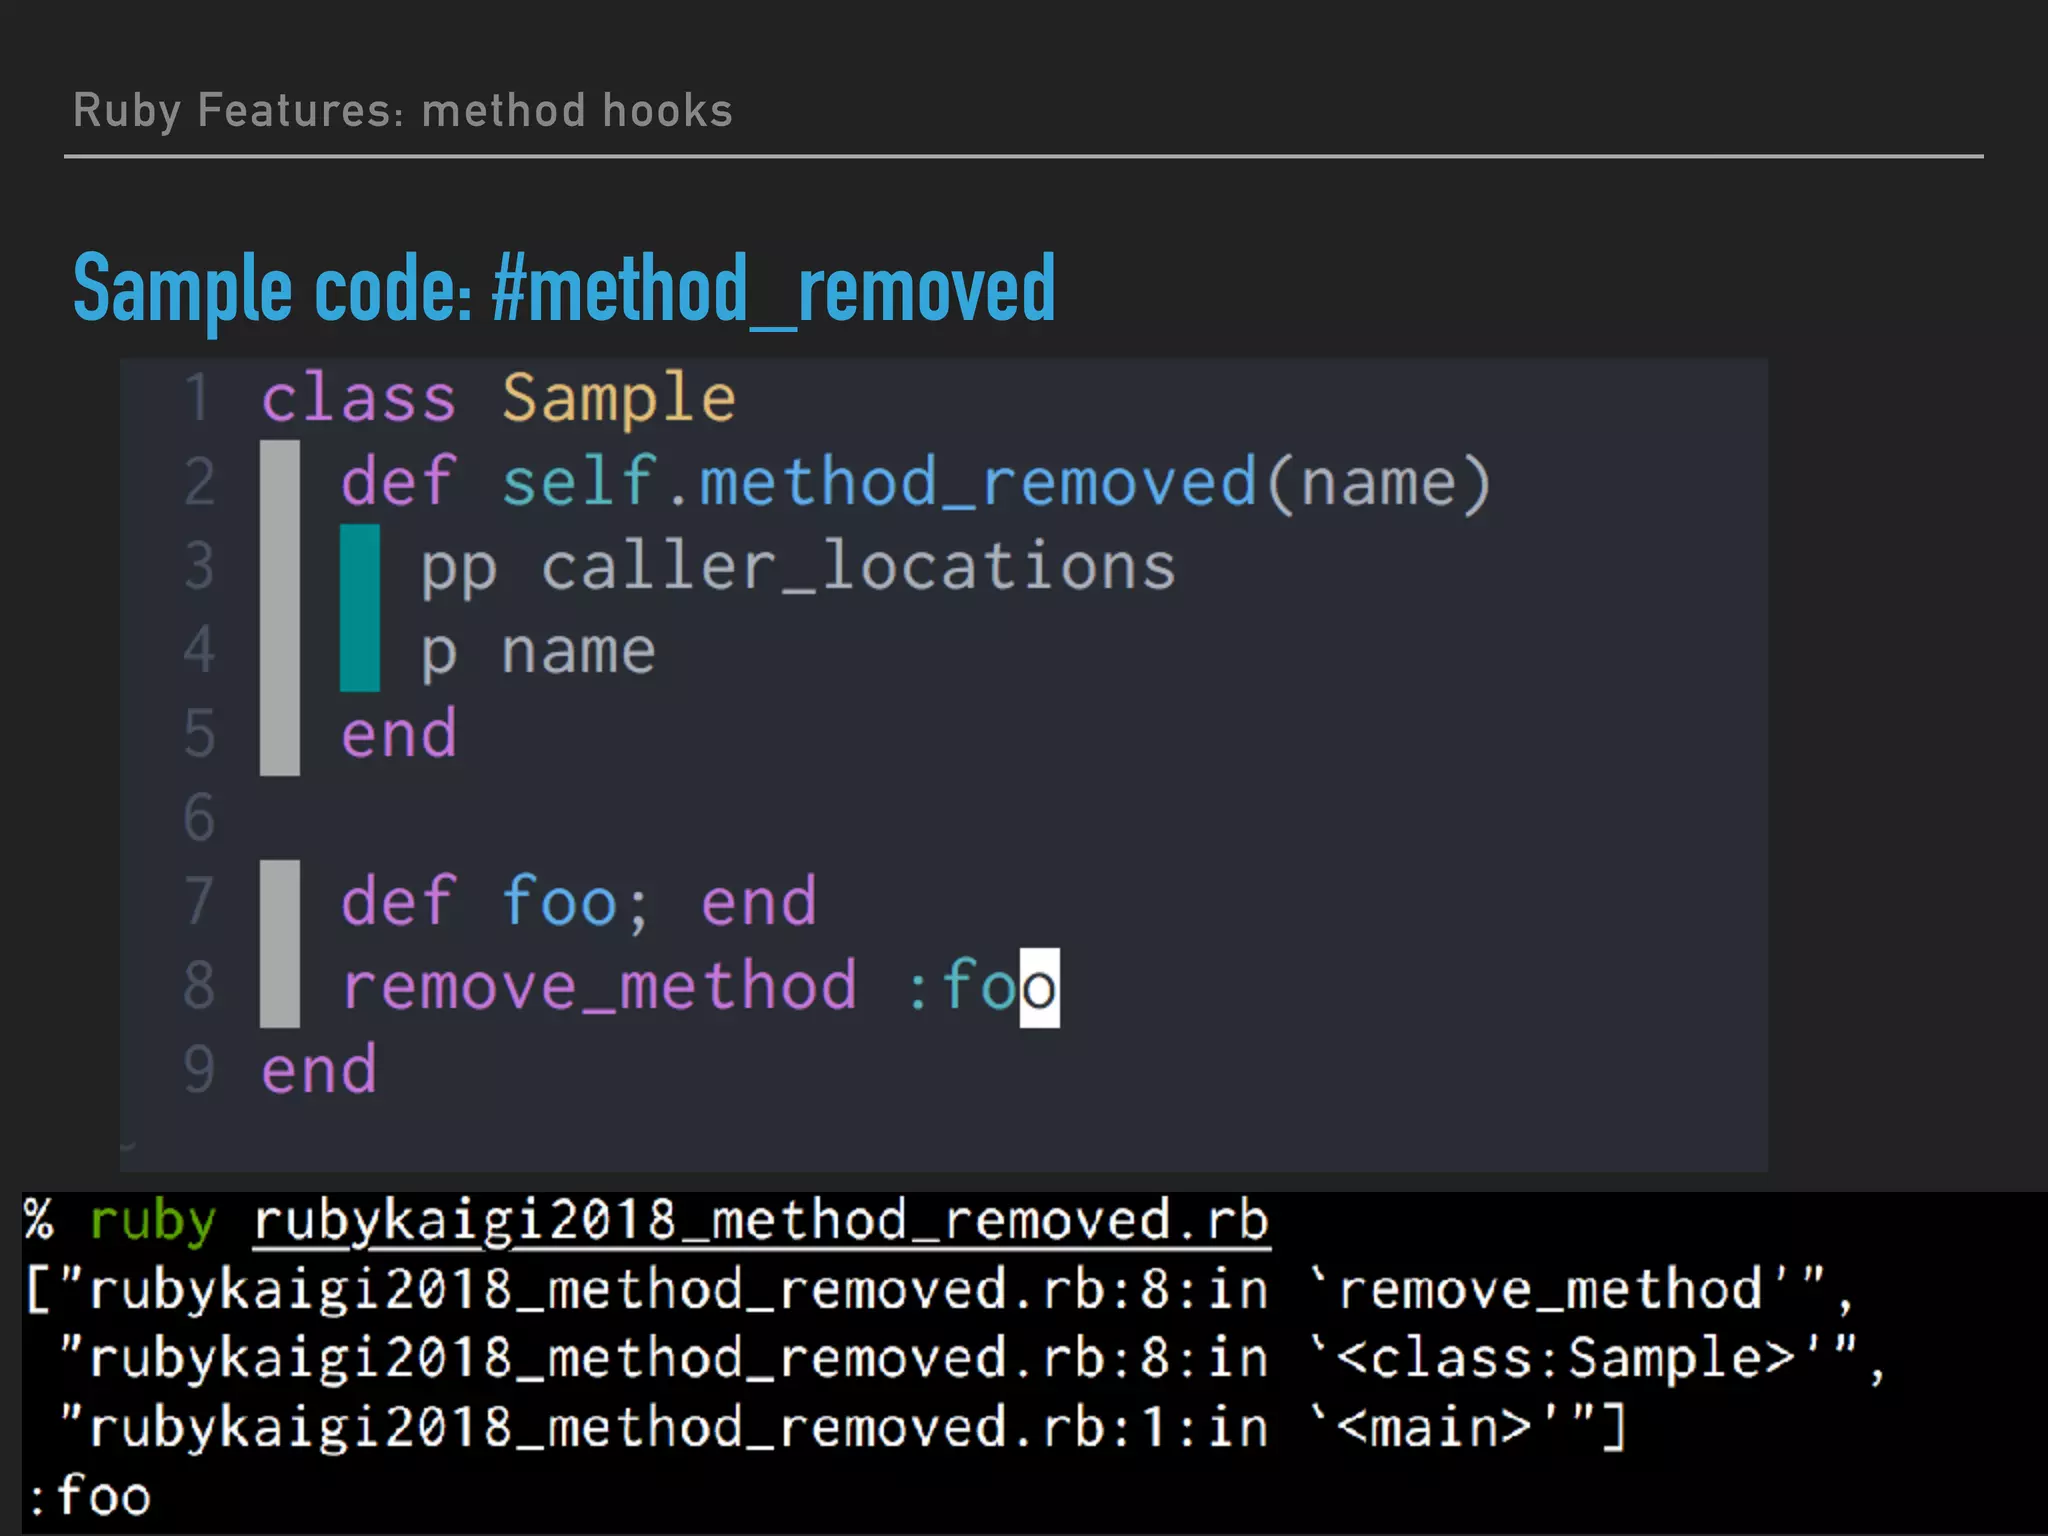Click 'caller_locations' on line 3
Image resolution: width=2048 pixels, height=1536 pixels.
858,566
